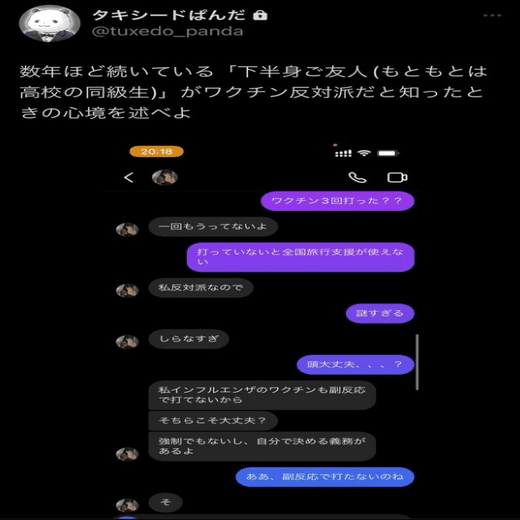Click the battery indicator in status bar
This screenshot has width=520, height=520.
[388, 153]
